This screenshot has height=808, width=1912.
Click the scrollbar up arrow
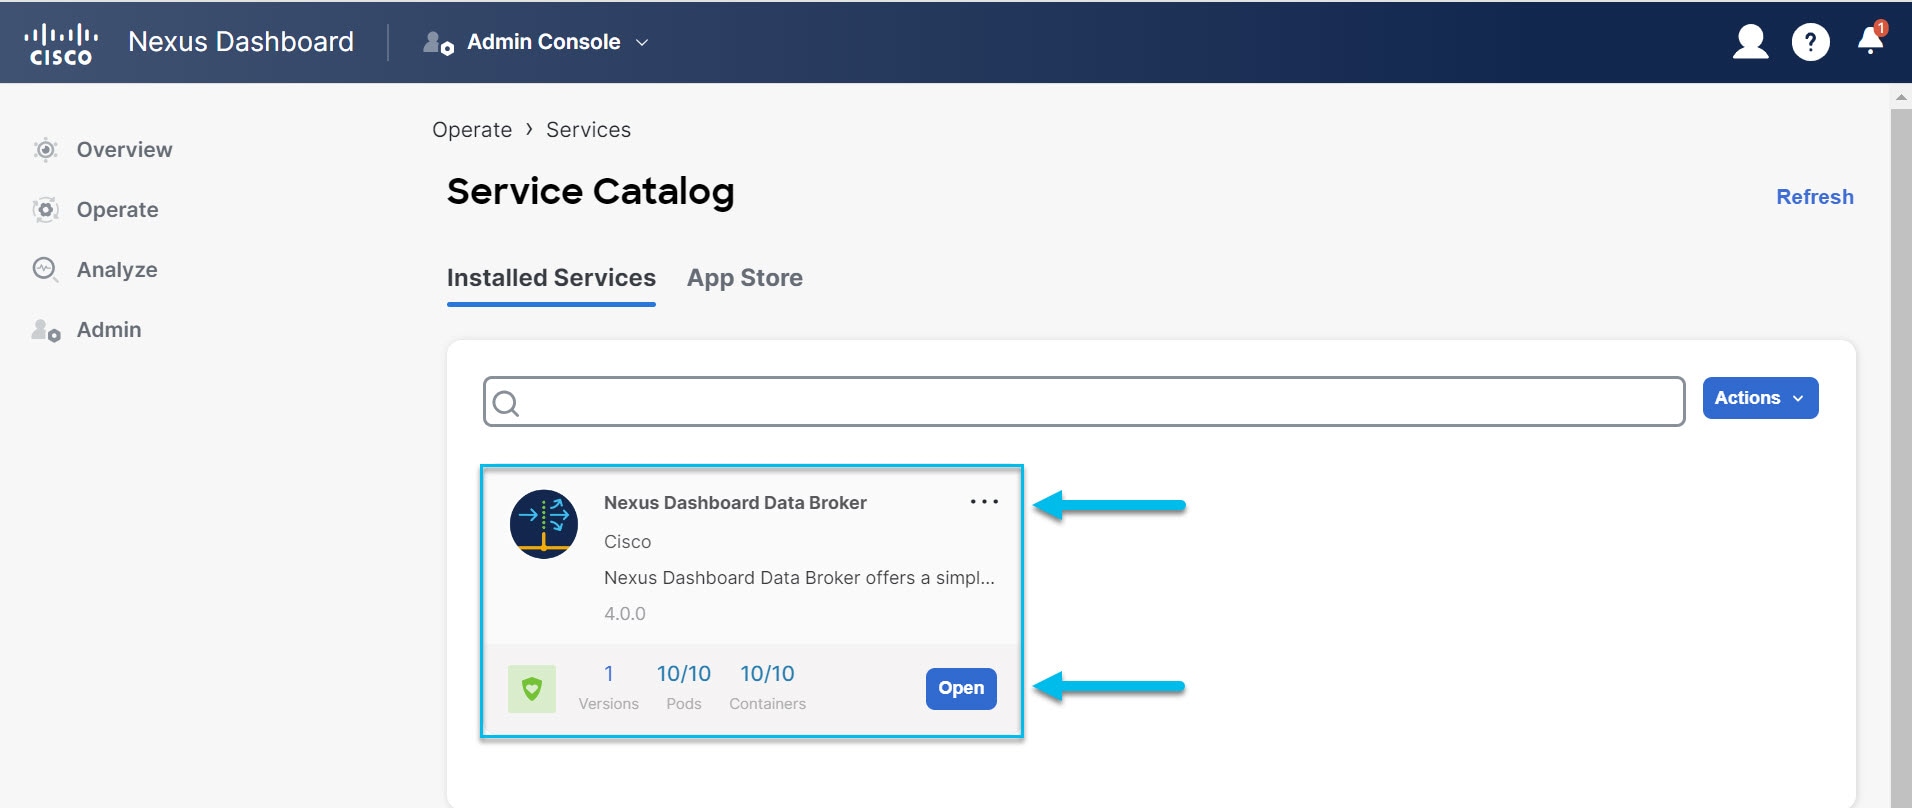(1901, 97)
